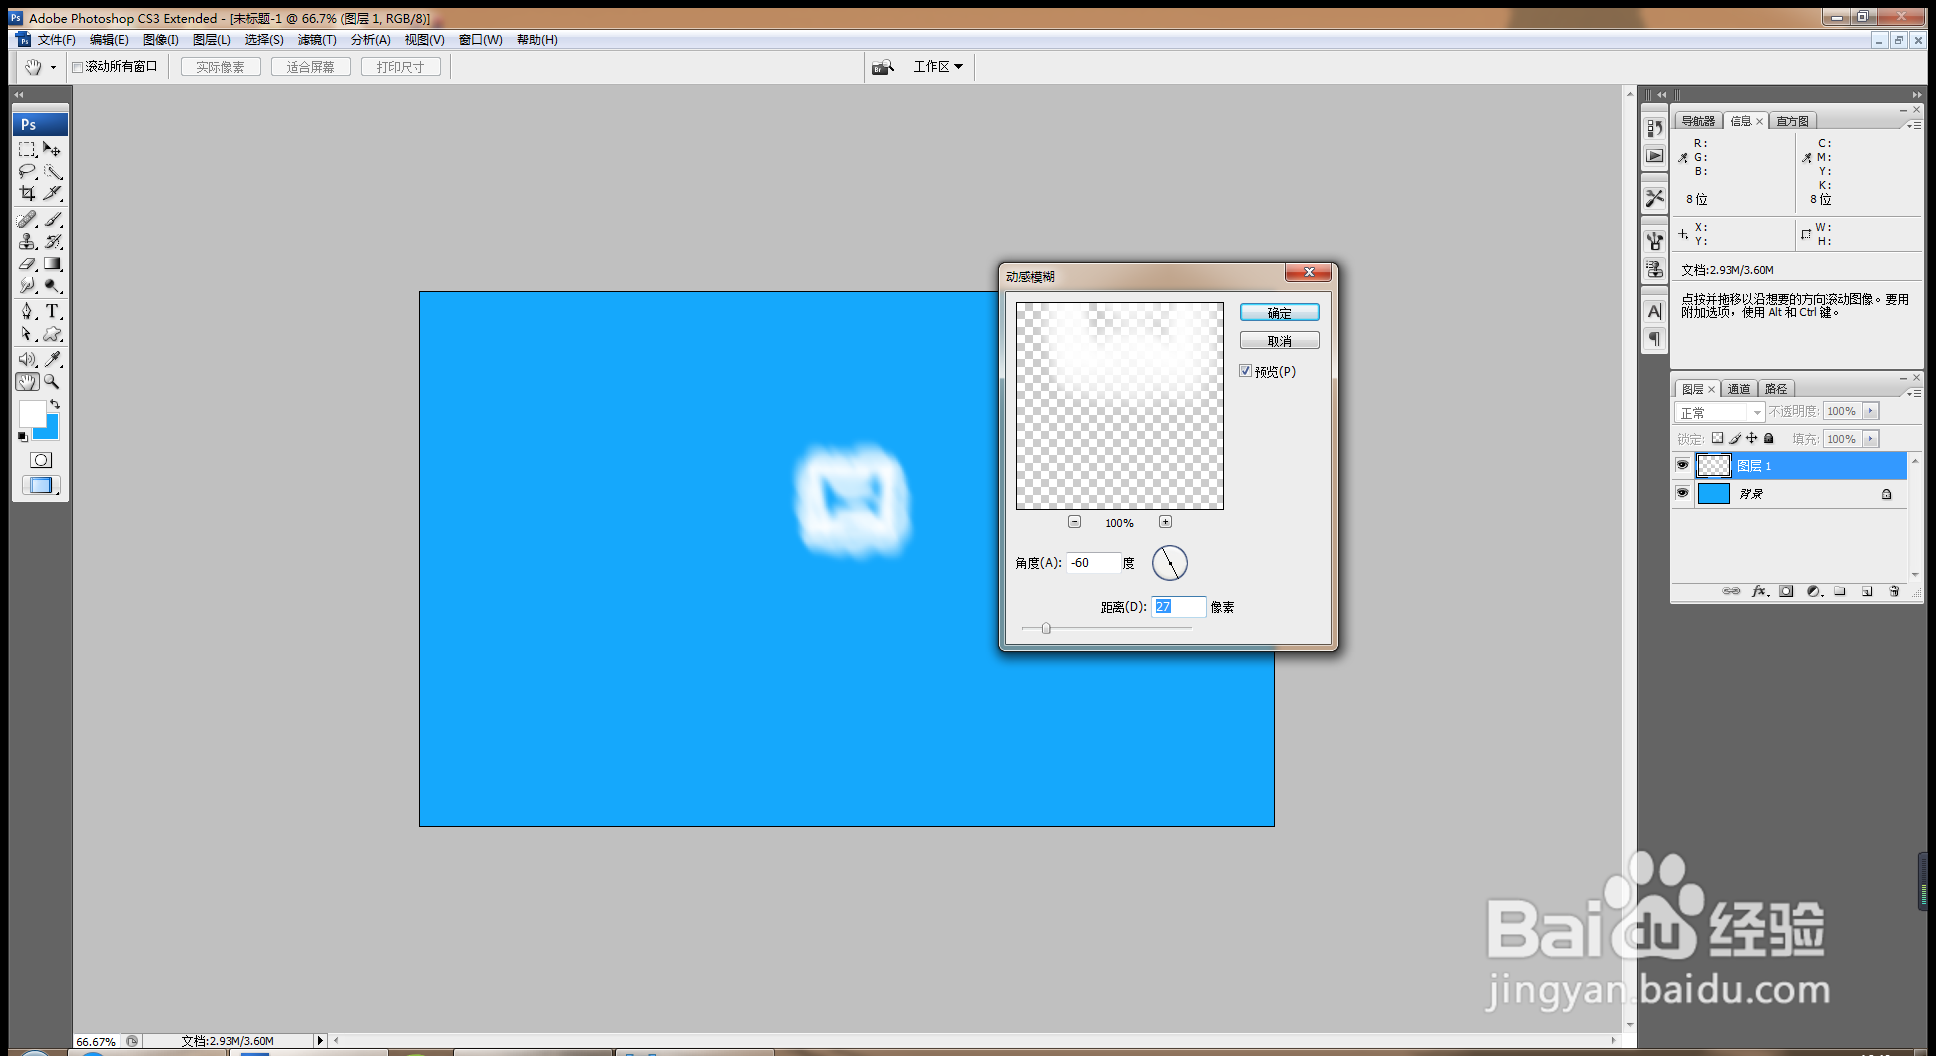Select the Gradient tool
Image resolution: width=1936 pixels, height=1056 pixels.
pyautogui.click(x=53, y=264)
